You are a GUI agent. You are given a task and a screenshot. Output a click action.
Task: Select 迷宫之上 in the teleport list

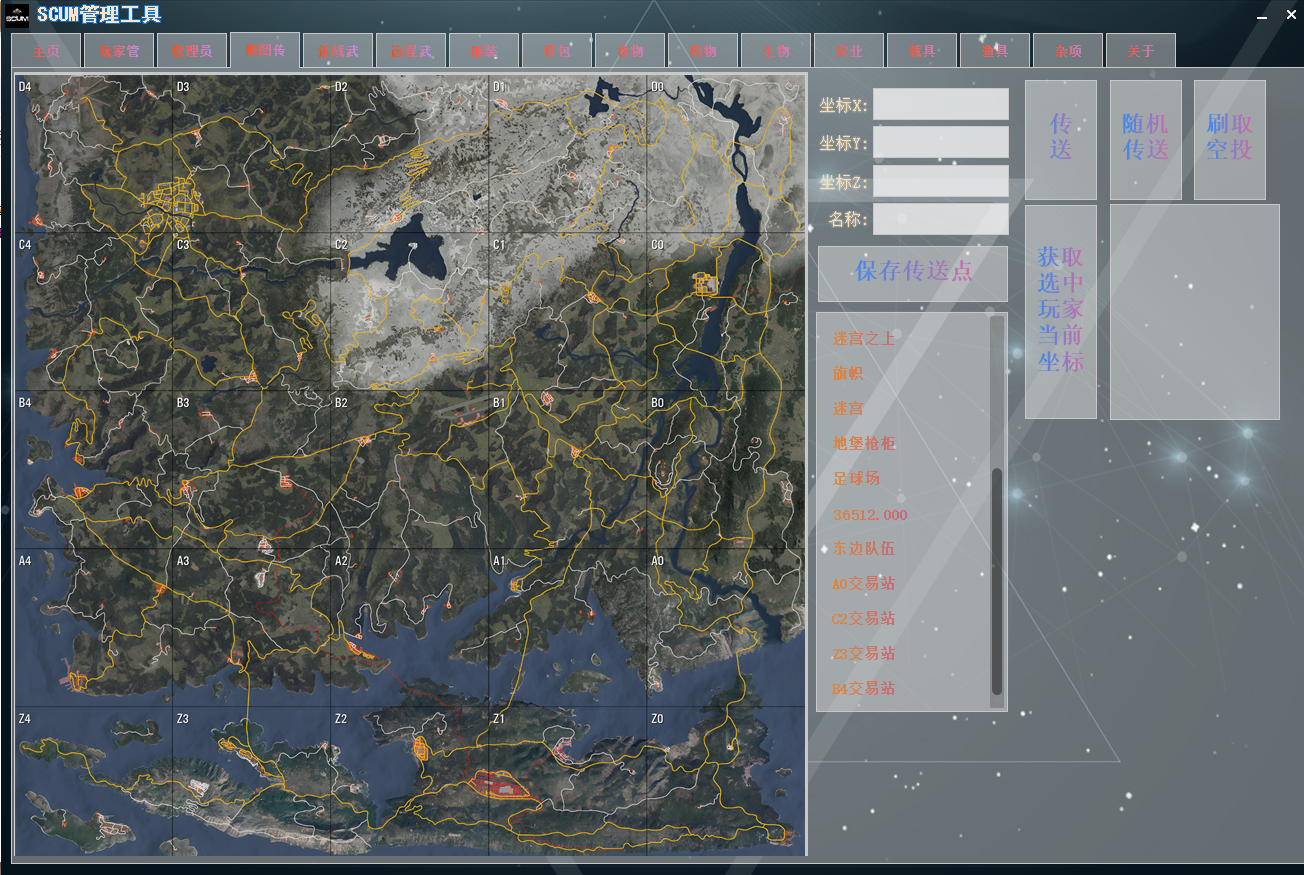coord(864,339)
